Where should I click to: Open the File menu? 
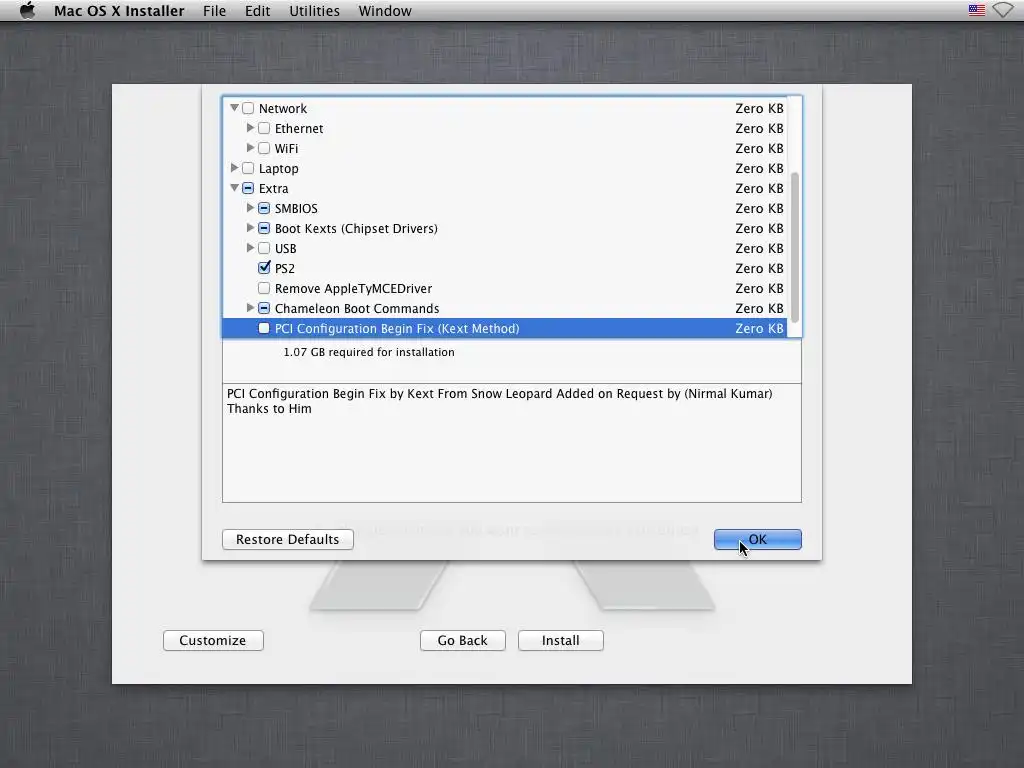coord(214,11)
